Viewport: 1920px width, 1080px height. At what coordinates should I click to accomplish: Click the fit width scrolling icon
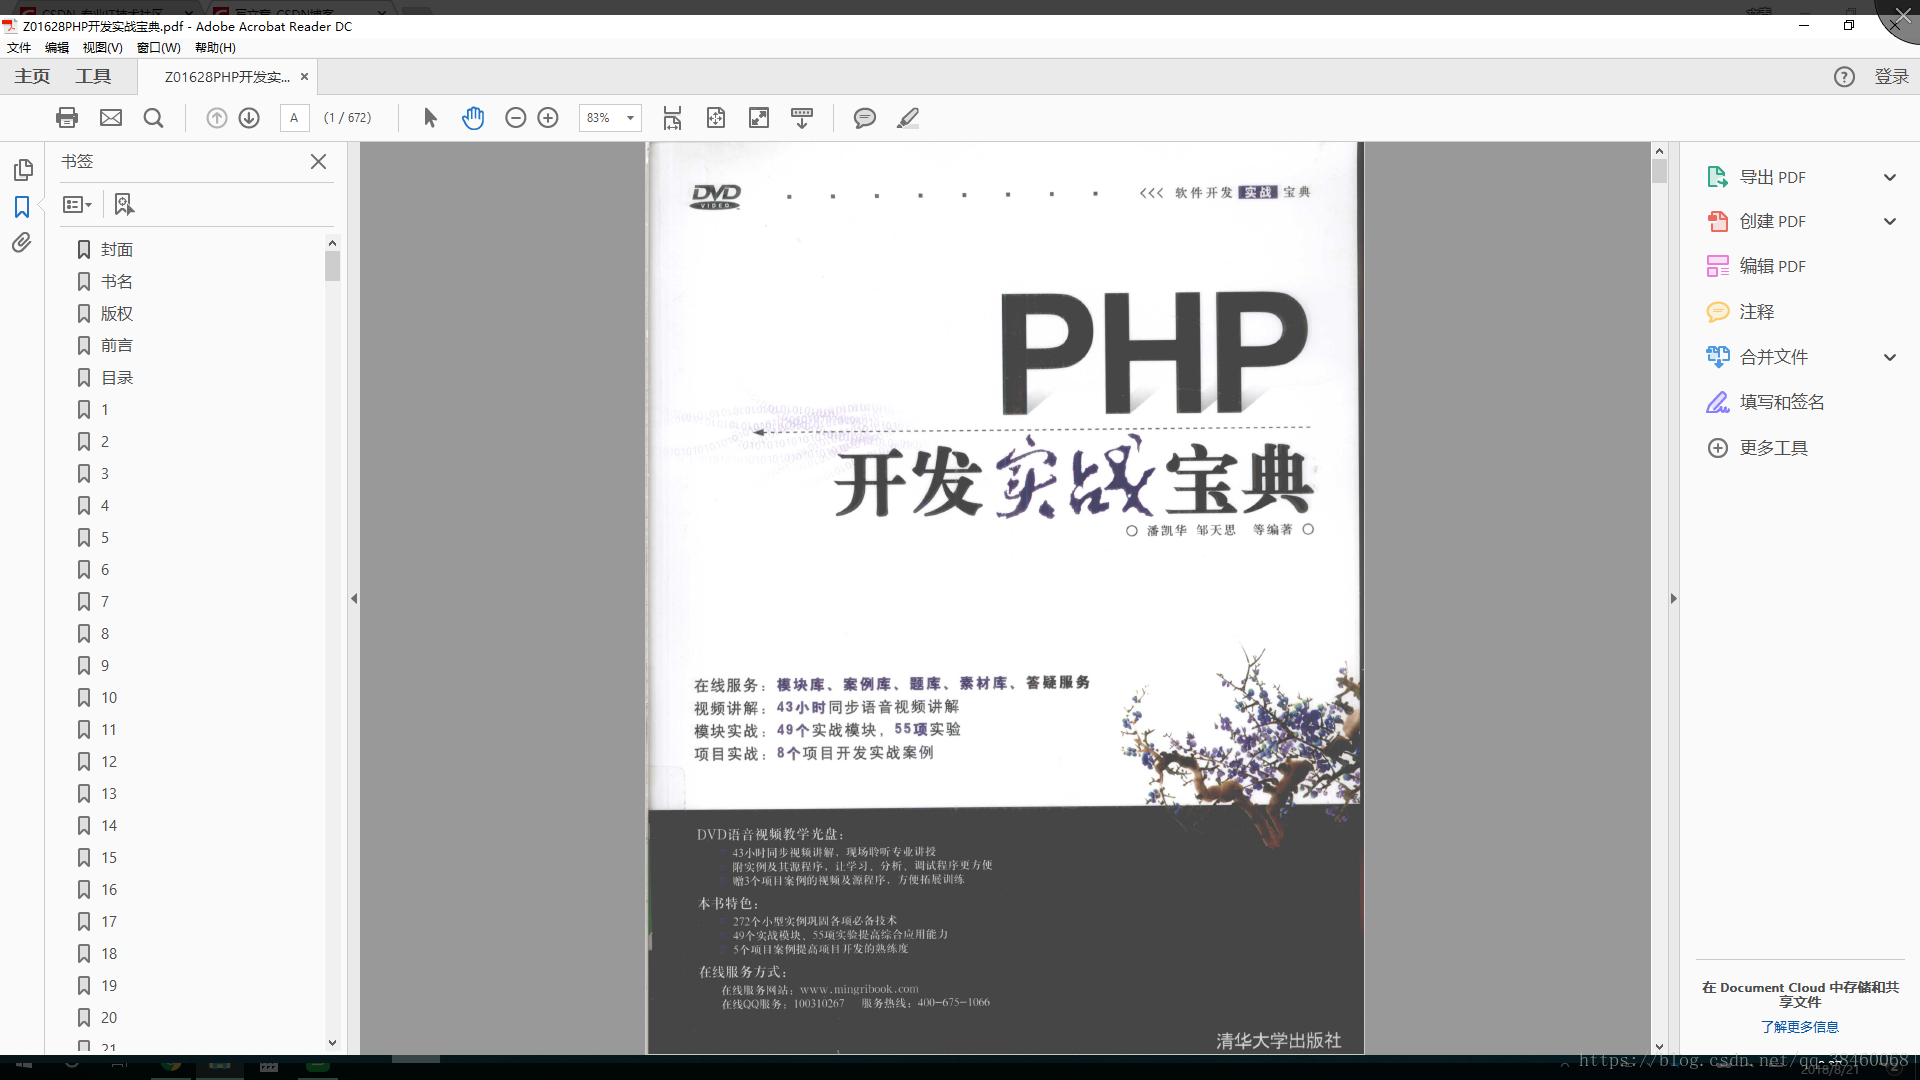pos(672,118)
